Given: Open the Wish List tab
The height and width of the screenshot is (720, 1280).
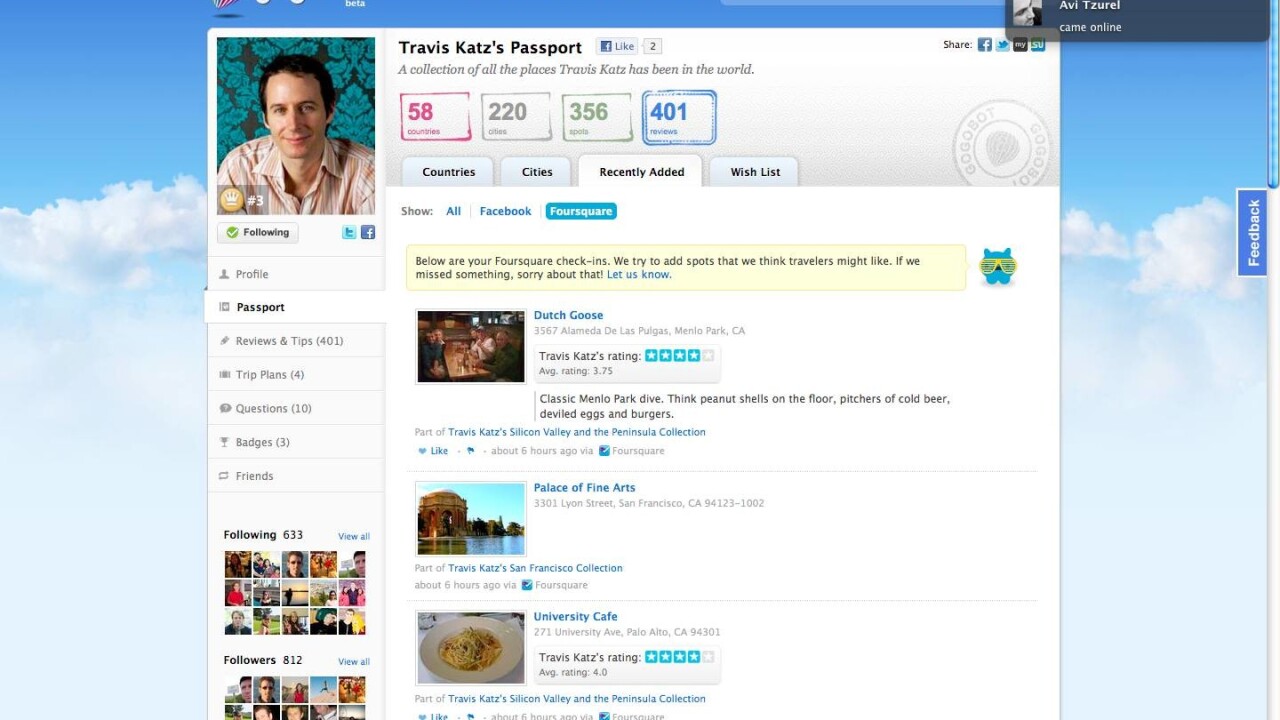Looking at the screenshot, I should [x=755, y=172].
